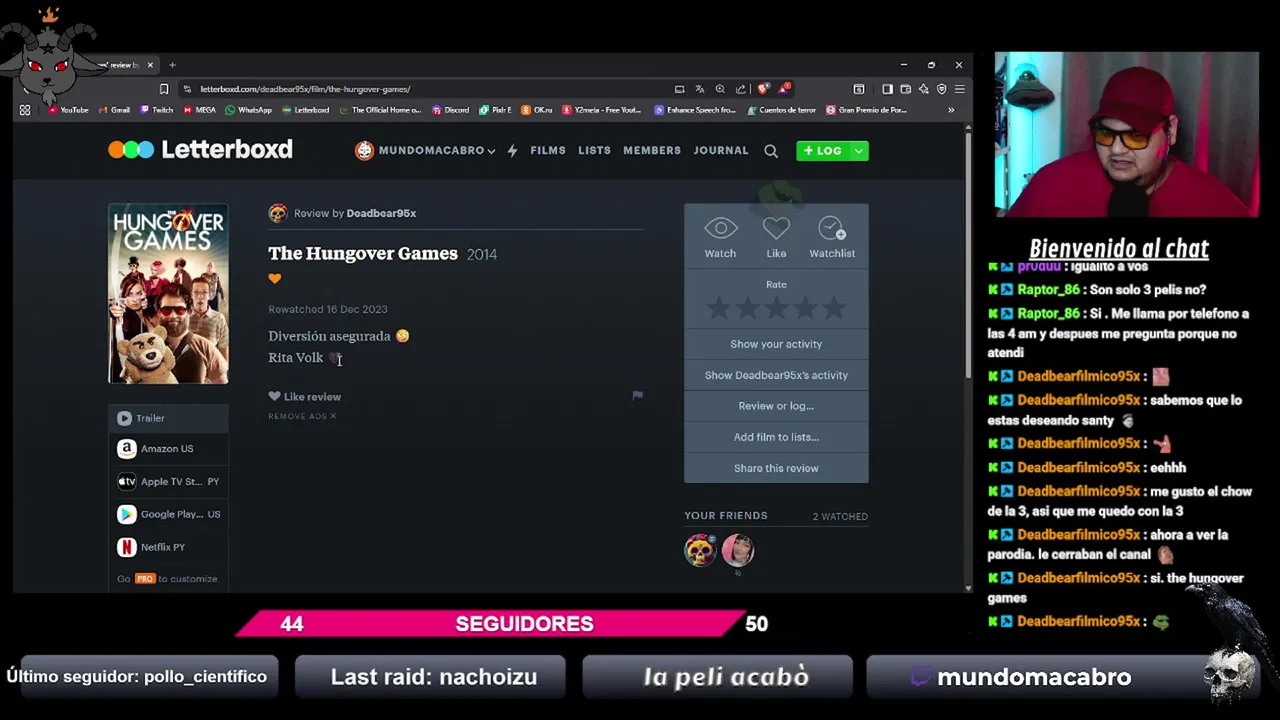Open browser hamburger menu

[959, 89]
